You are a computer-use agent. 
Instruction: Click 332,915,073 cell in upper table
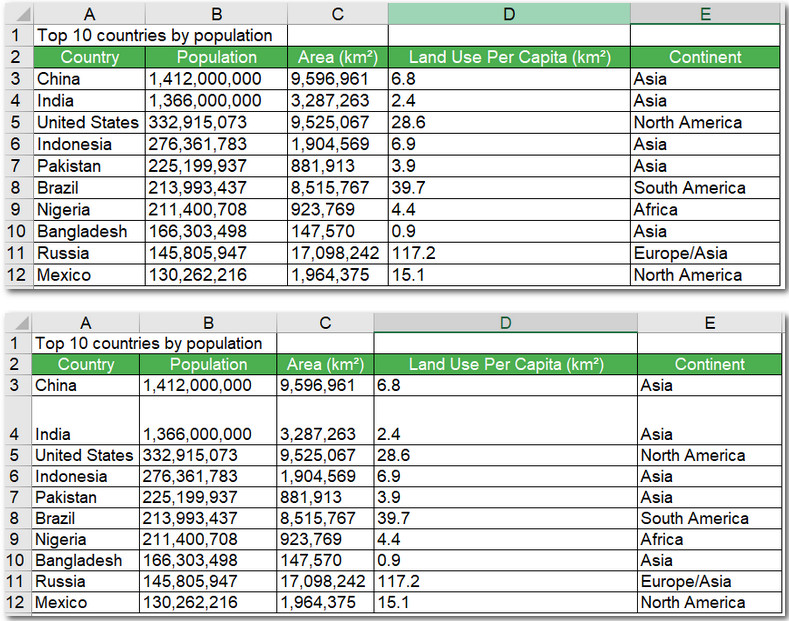pos(216,122)
